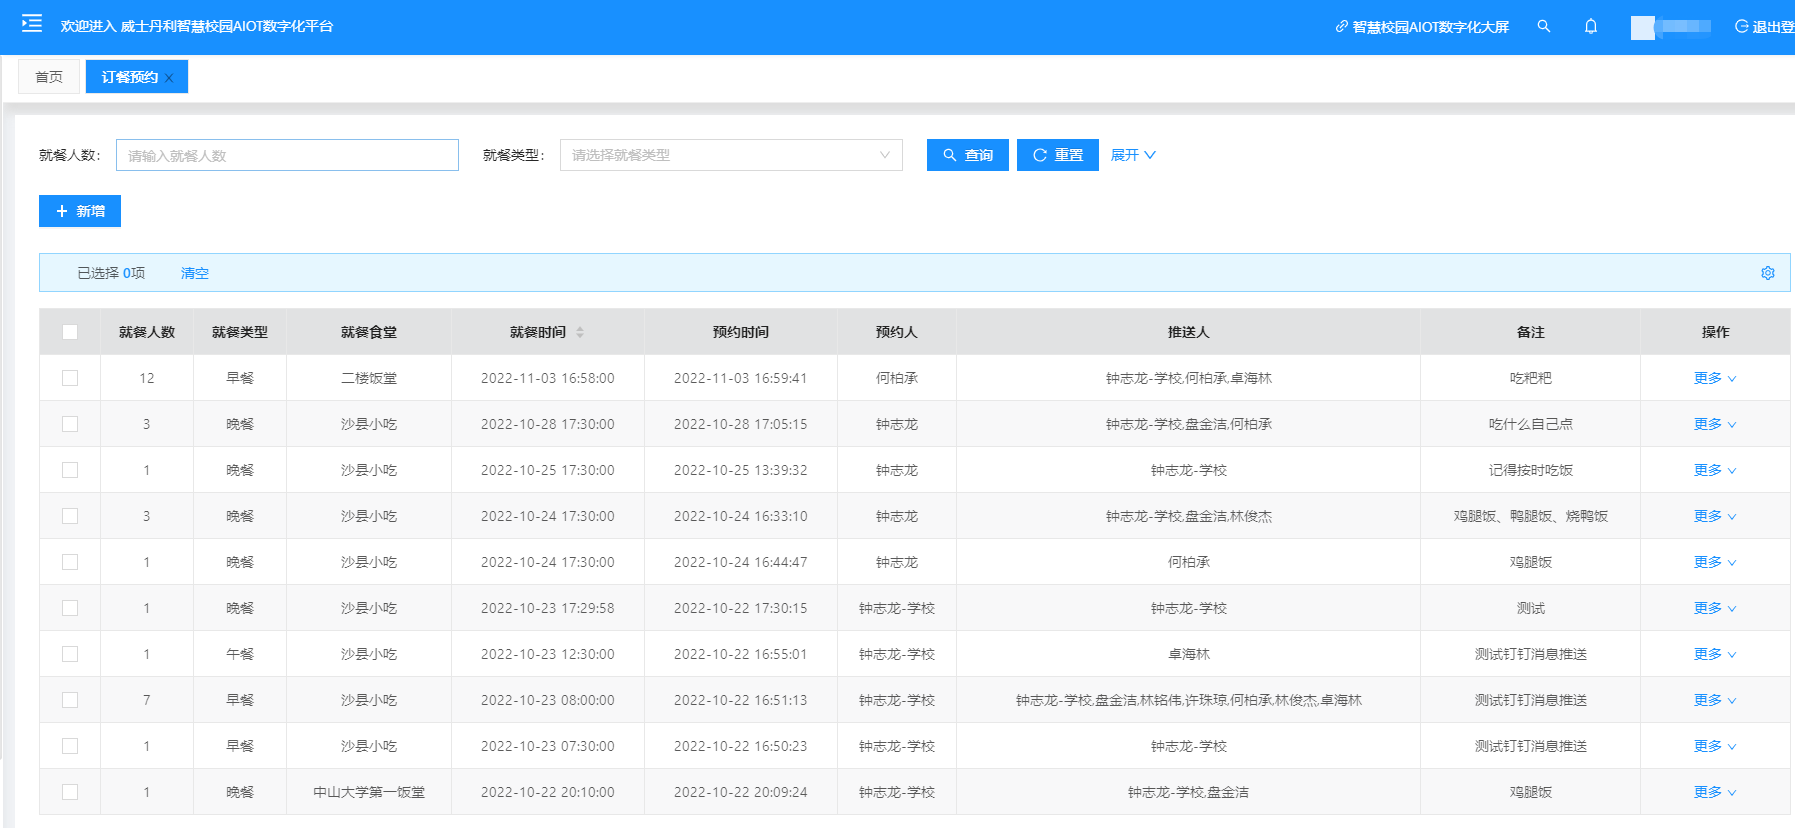Check the row for 2022-10-28 17:30:00

70,424
